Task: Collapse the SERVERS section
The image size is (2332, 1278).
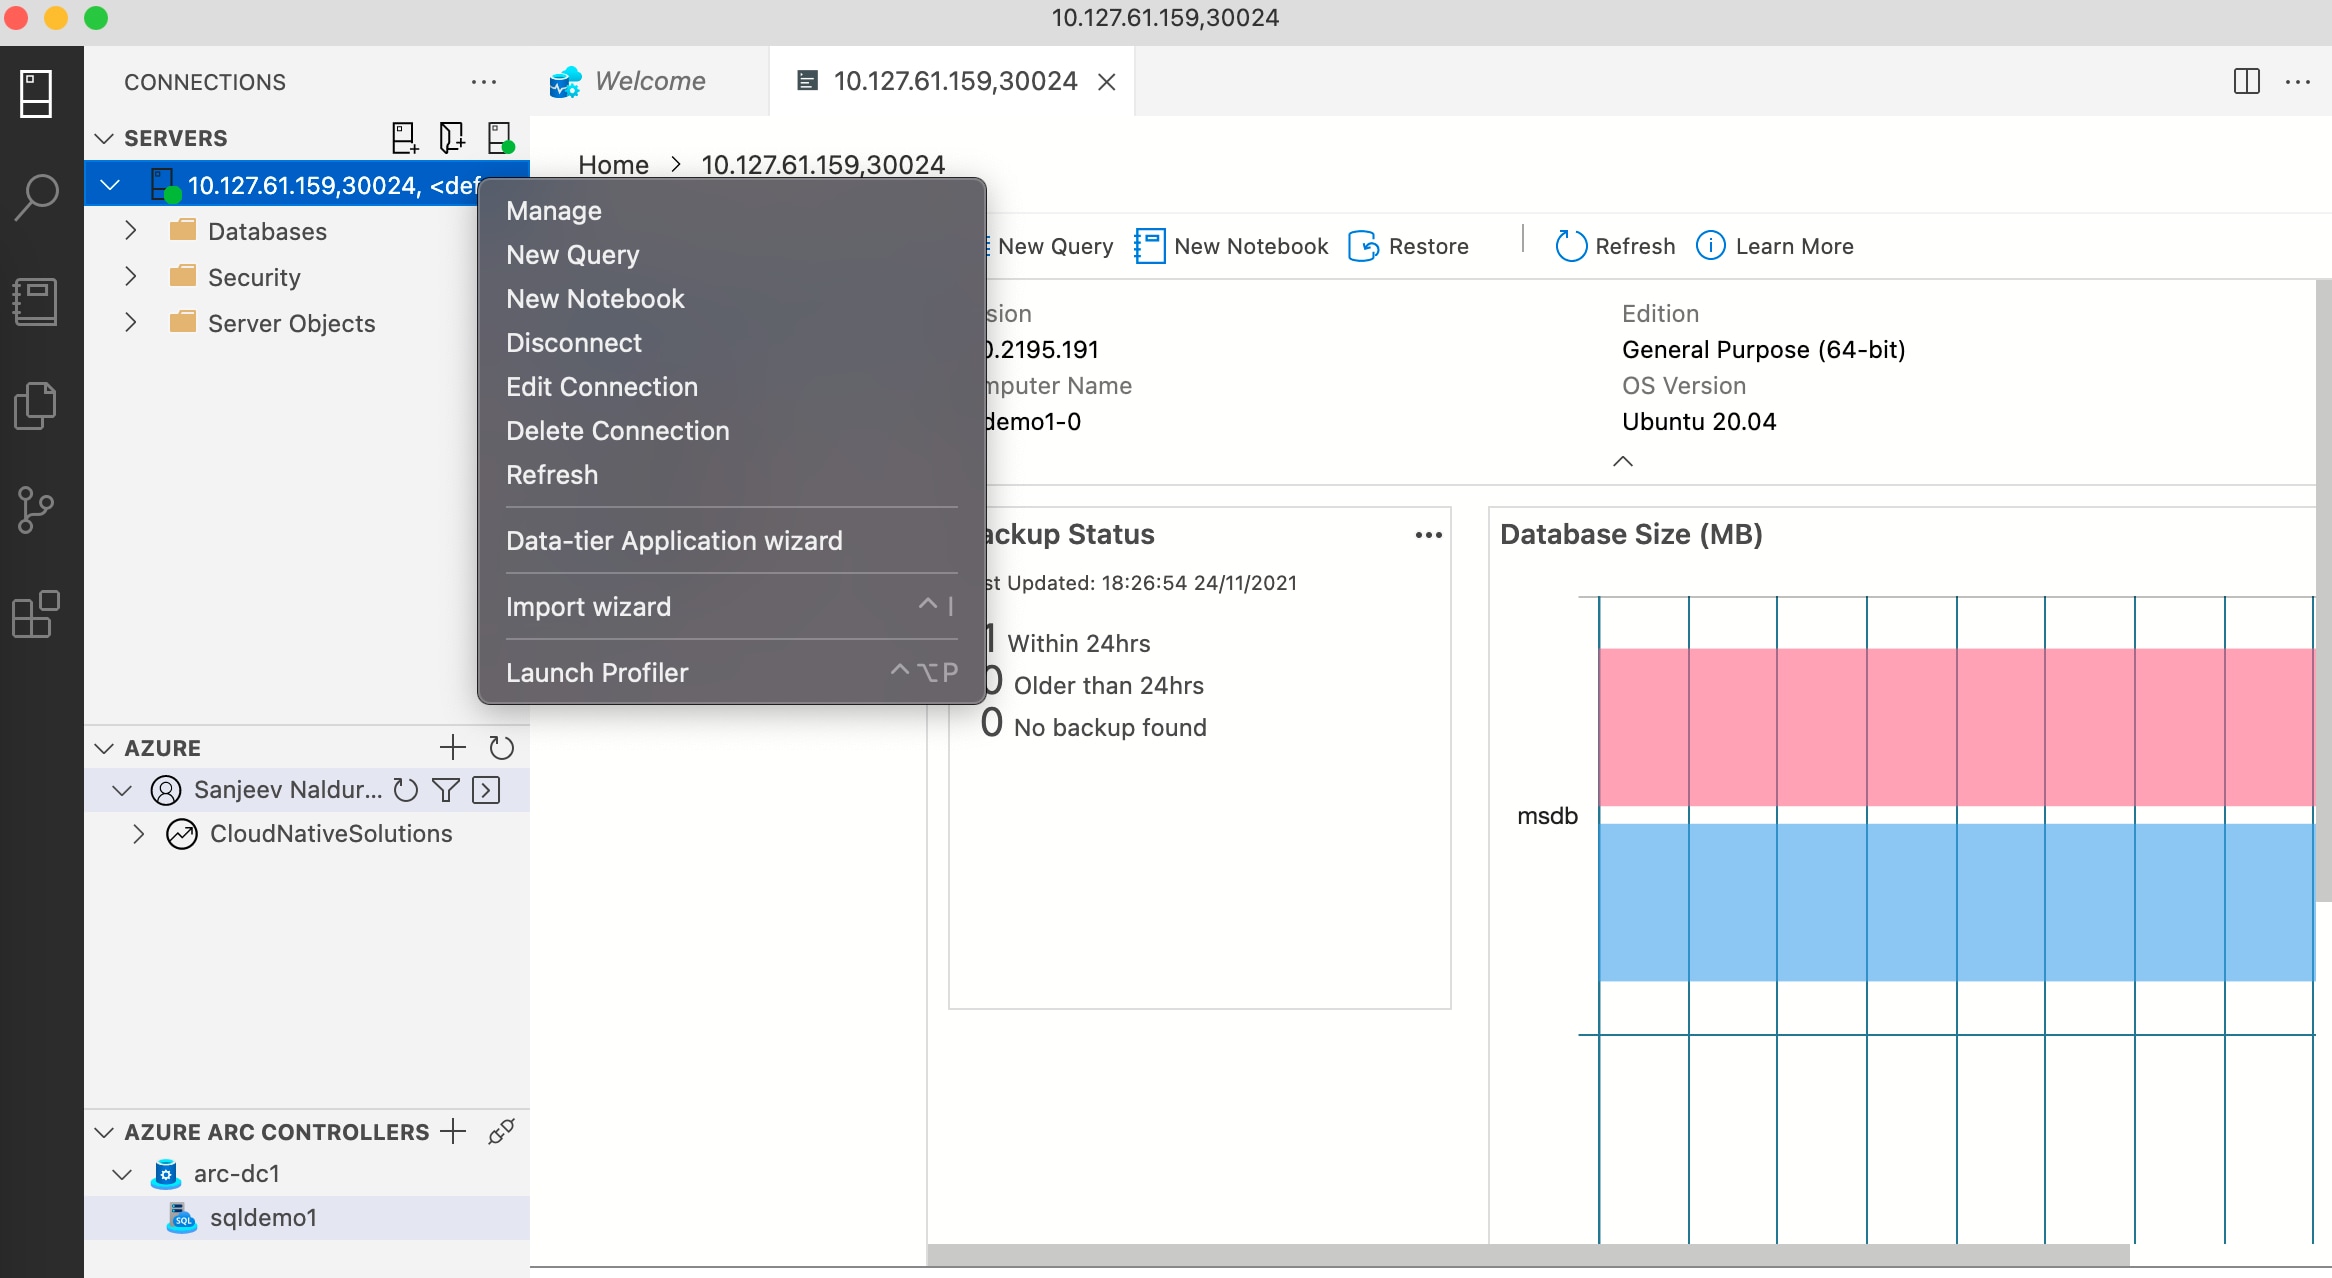Action: 104,138
